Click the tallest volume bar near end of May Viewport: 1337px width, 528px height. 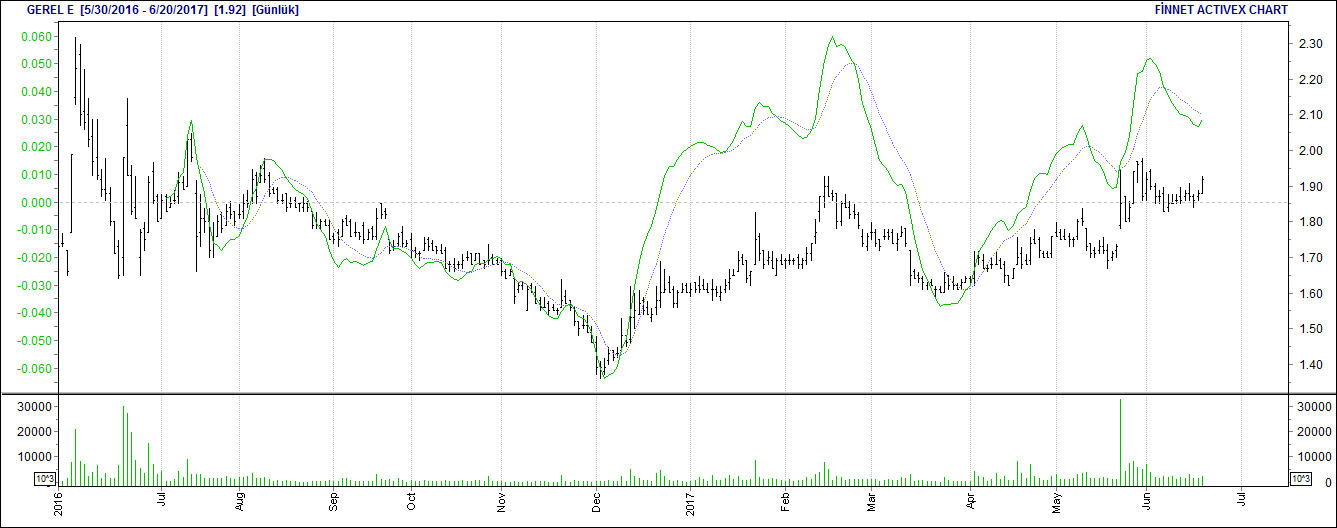[1120, 443]
